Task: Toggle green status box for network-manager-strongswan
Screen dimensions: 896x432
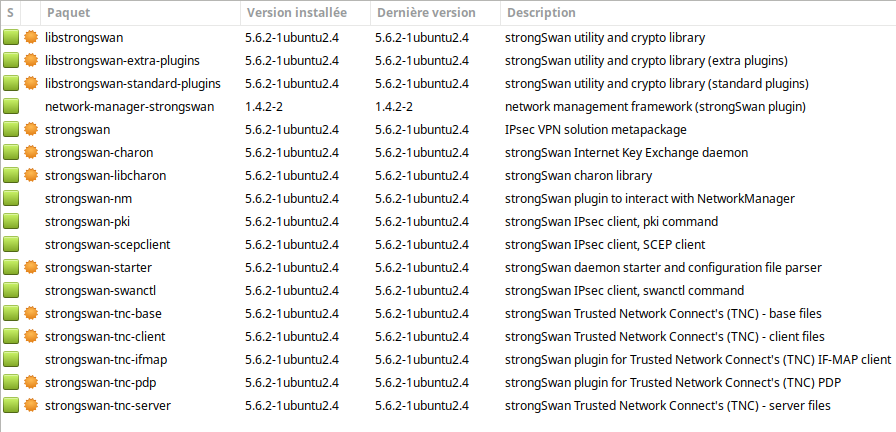Action: pyautogui.click(x=11, y=107)
